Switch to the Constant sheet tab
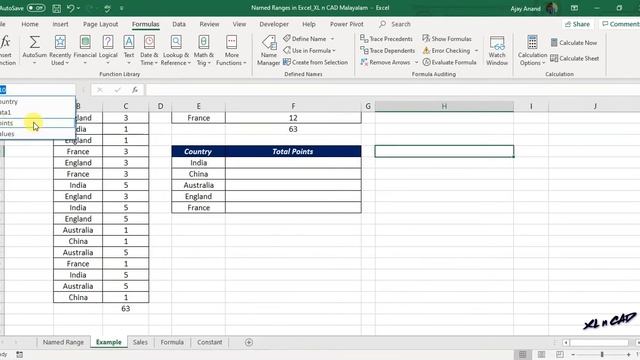The image size is (640, 360). [210, 342]
